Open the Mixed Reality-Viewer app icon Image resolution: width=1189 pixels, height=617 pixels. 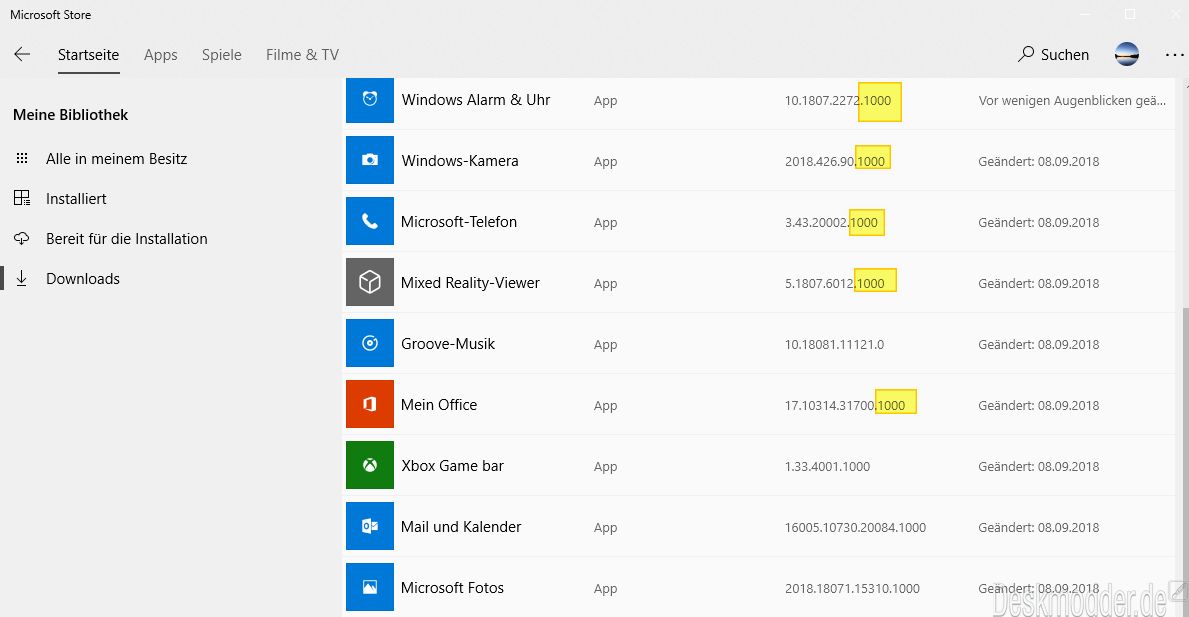(369, 282)
